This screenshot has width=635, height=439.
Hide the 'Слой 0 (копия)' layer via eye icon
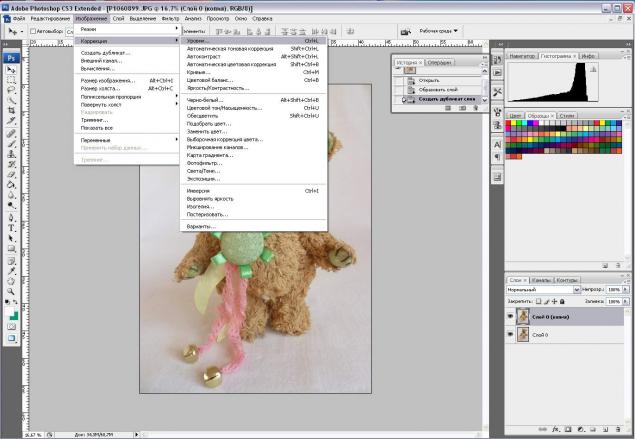coord(510,316)
